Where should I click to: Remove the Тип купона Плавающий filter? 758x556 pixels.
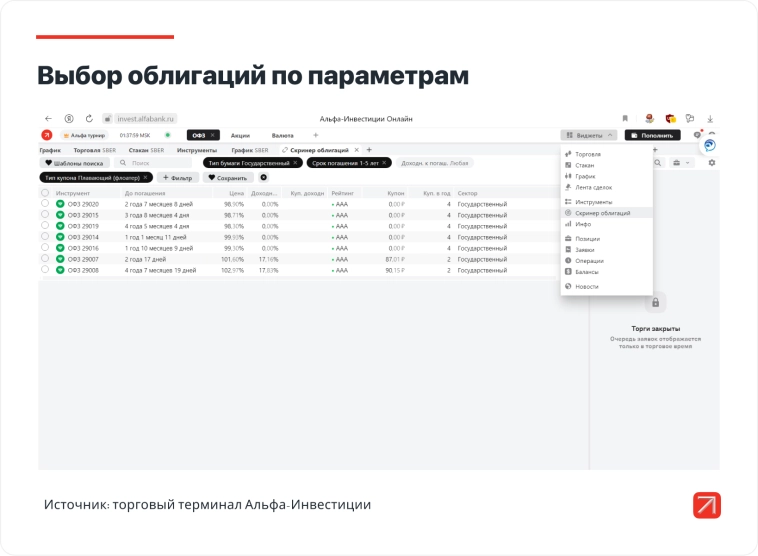pyautogui.click(x=145, y=177)
